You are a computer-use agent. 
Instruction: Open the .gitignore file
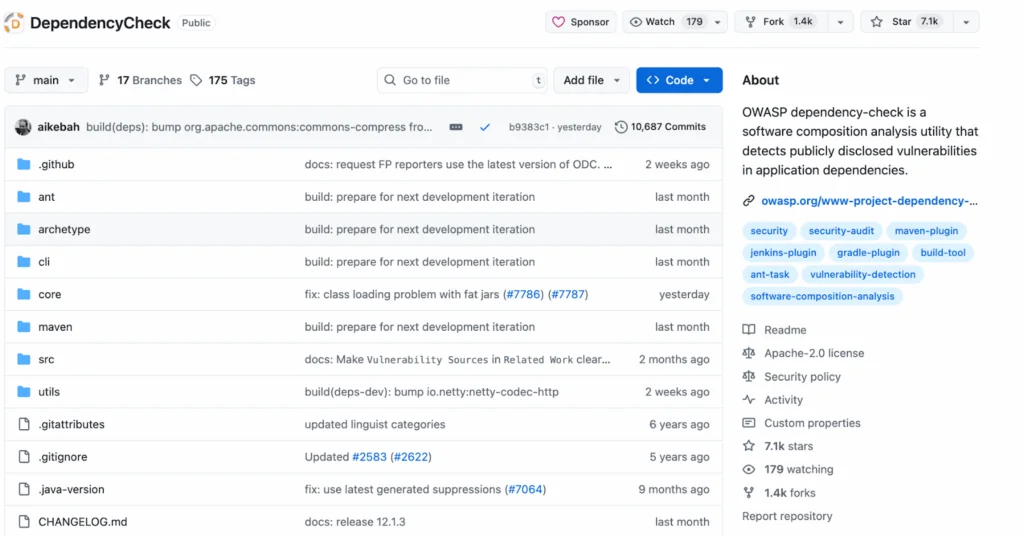(x=63, y=457)
